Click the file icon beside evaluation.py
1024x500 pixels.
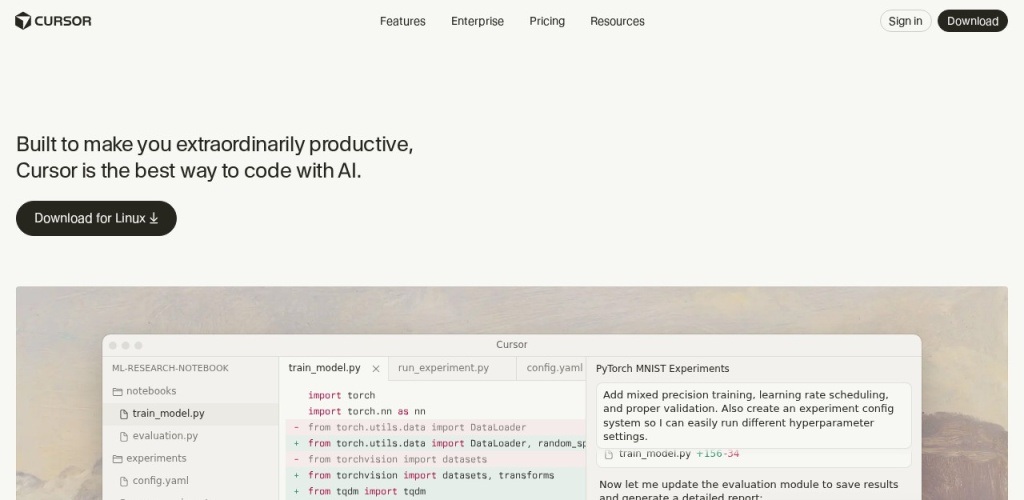pos(124,436)
